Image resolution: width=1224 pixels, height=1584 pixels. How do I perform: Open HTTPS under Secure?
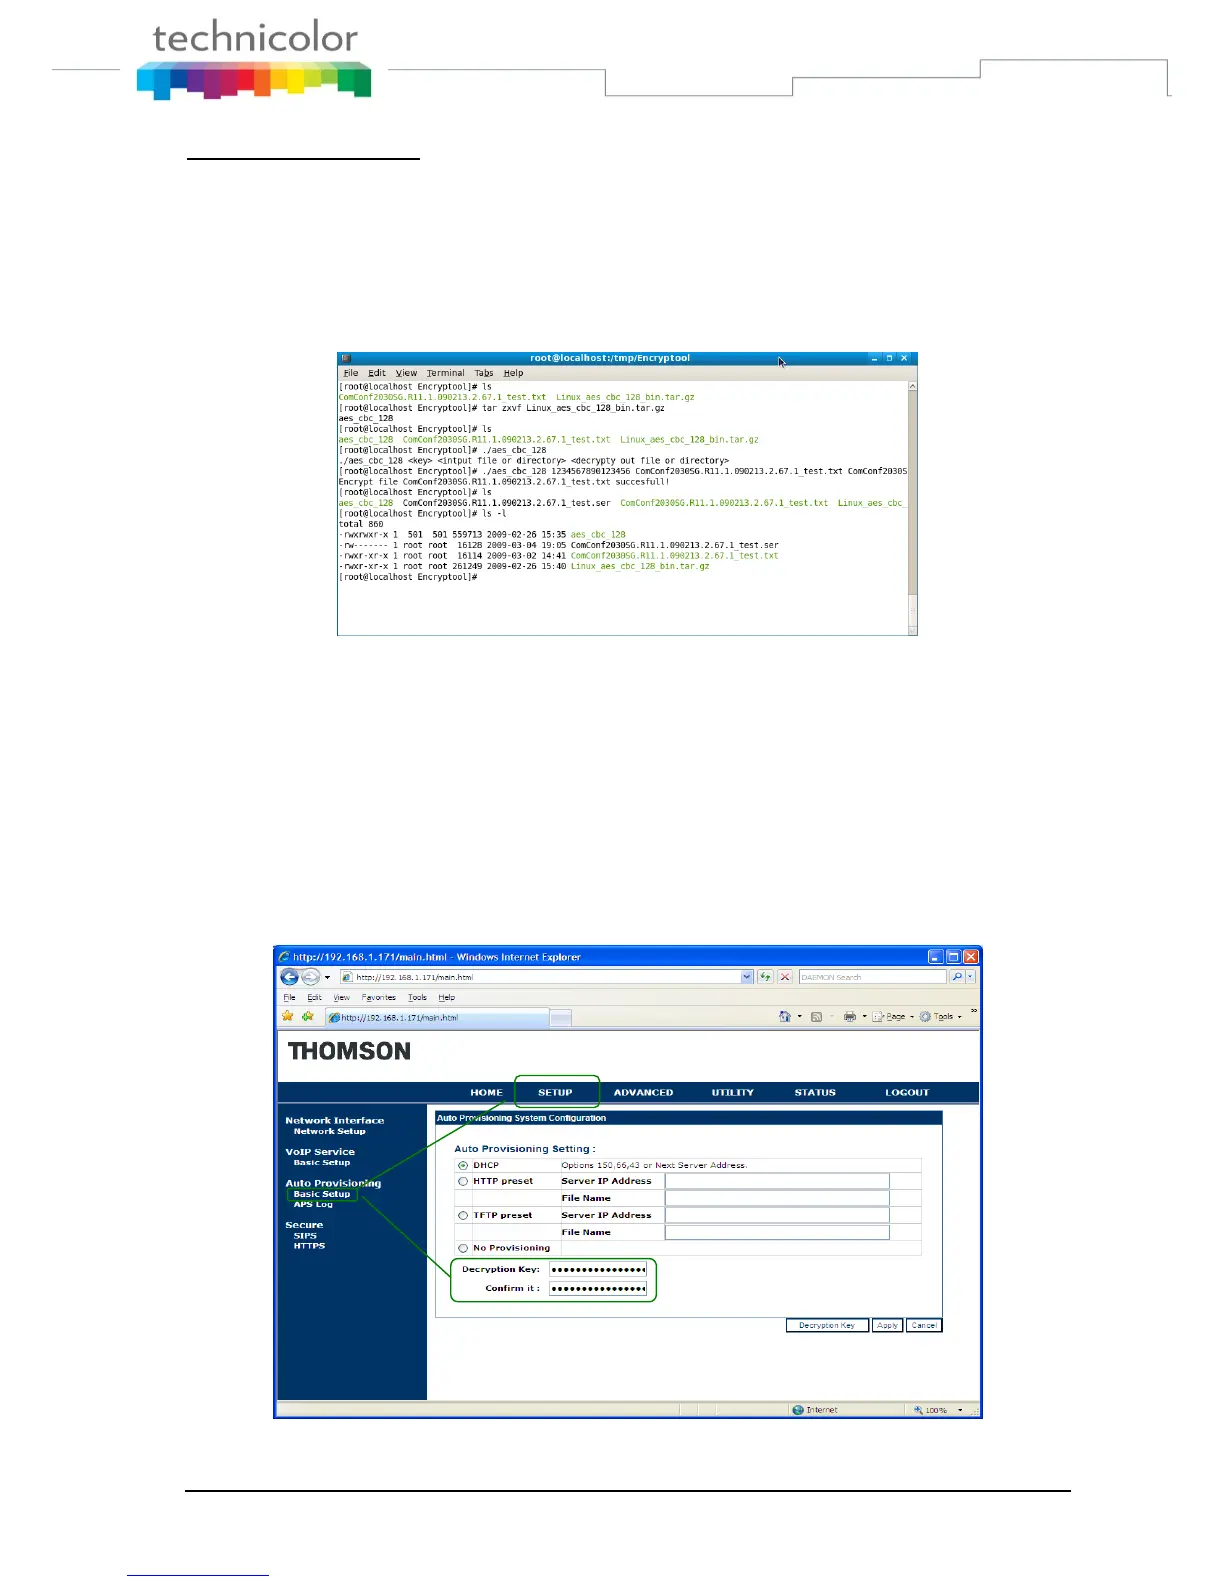click(x=309, y=1246)
